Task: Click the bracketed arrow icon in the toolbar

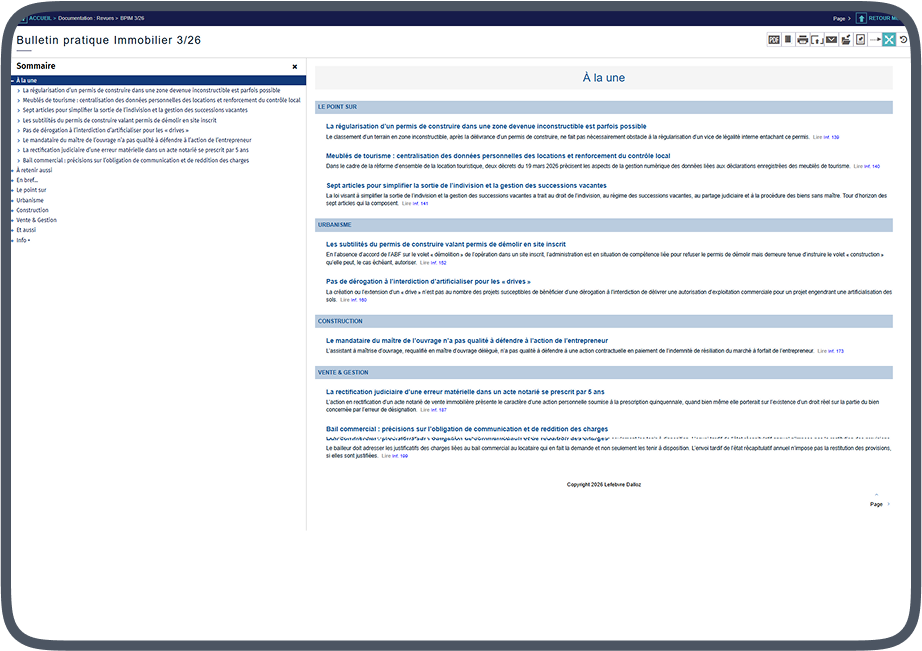Action: 817,40
